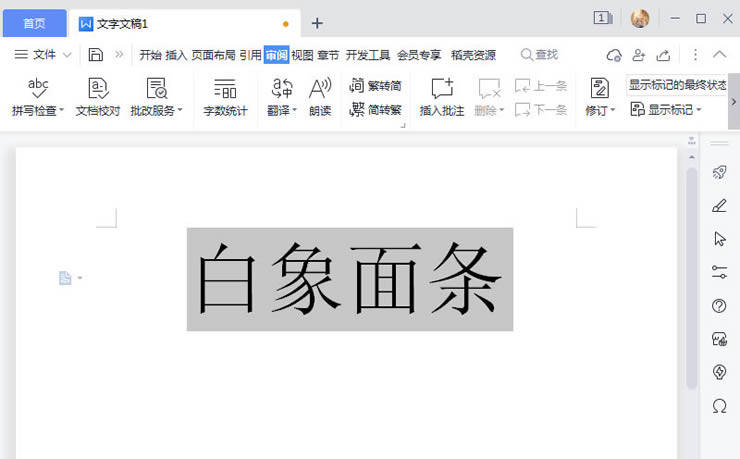Run 拼写检查 spell check

(x=37, y=97)
